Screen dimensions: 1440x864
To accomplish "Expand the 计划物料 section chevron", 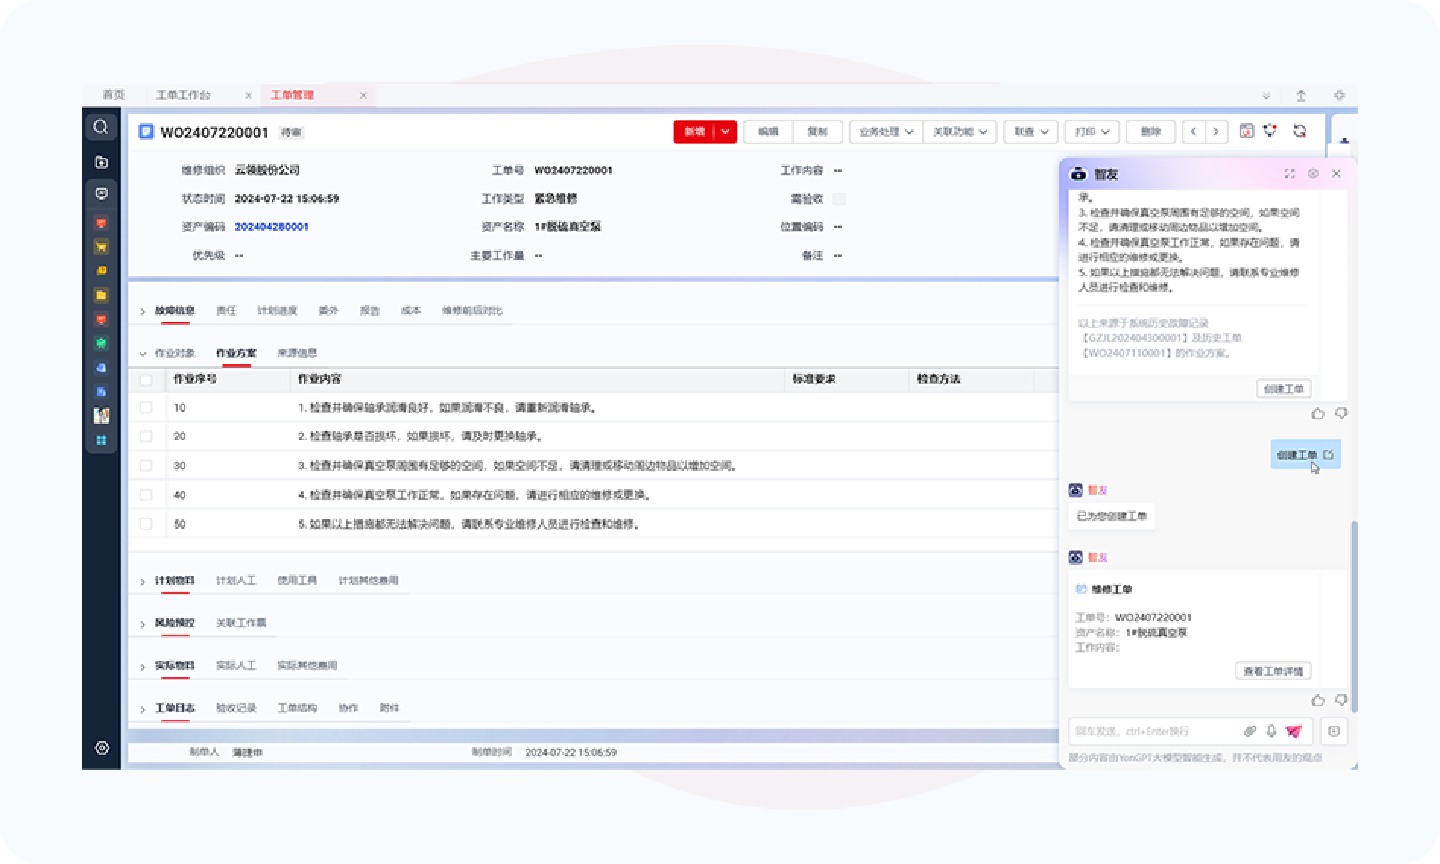I will [x=142, y=581].
